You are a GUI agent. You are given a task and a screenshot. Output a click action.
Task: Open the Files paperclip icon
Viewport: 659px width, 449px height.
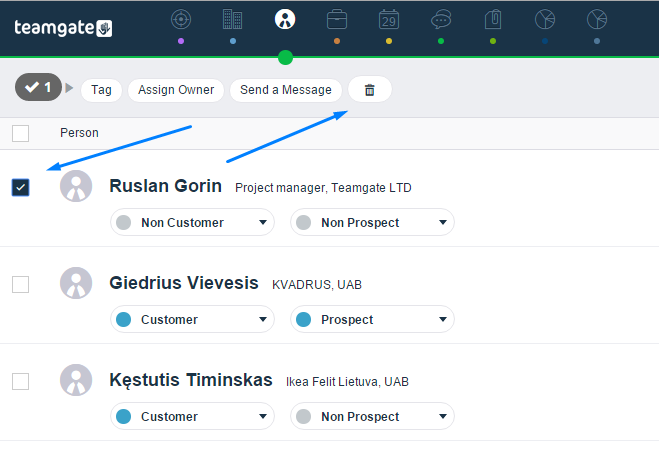pyautogui.click(x=493, y=20)
